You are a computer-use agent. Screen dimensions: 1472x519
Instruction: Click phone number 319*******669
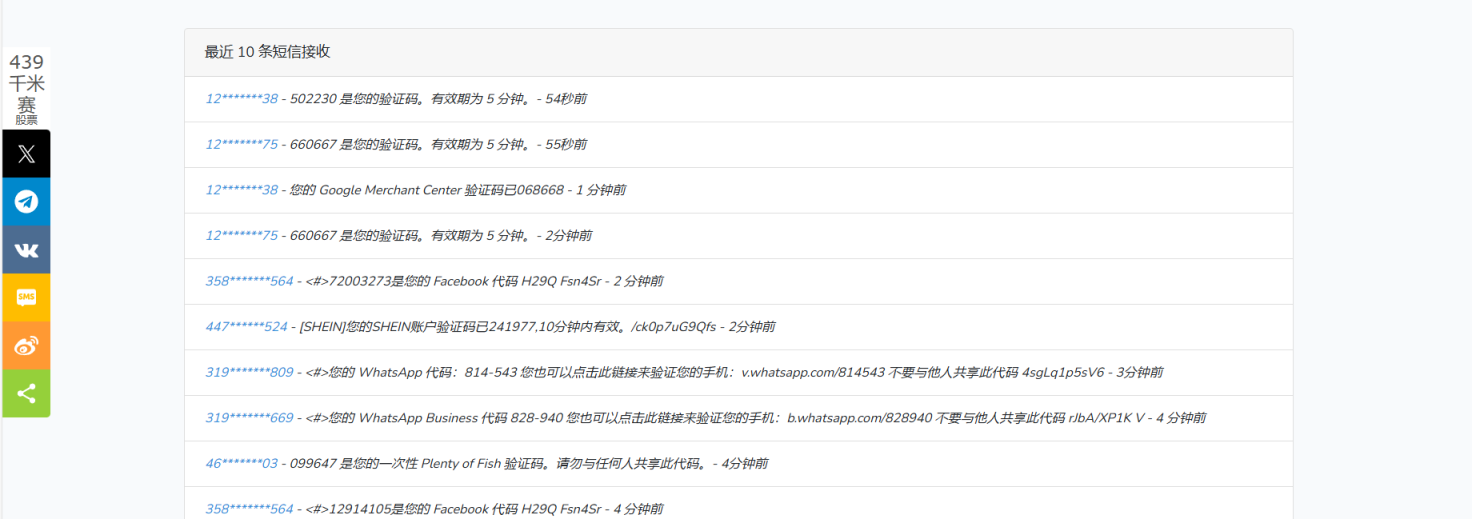pos(250,418)
